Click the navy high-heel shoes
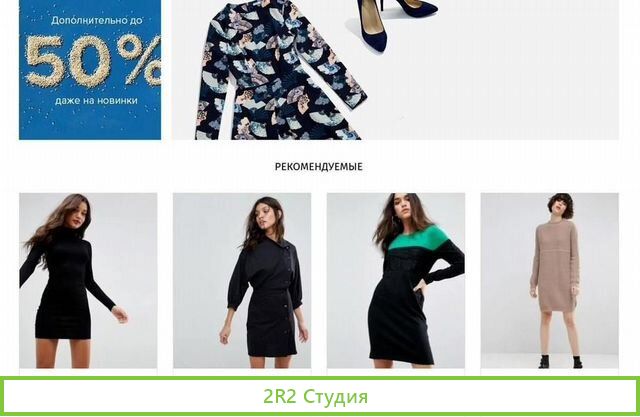 point(396,24)
